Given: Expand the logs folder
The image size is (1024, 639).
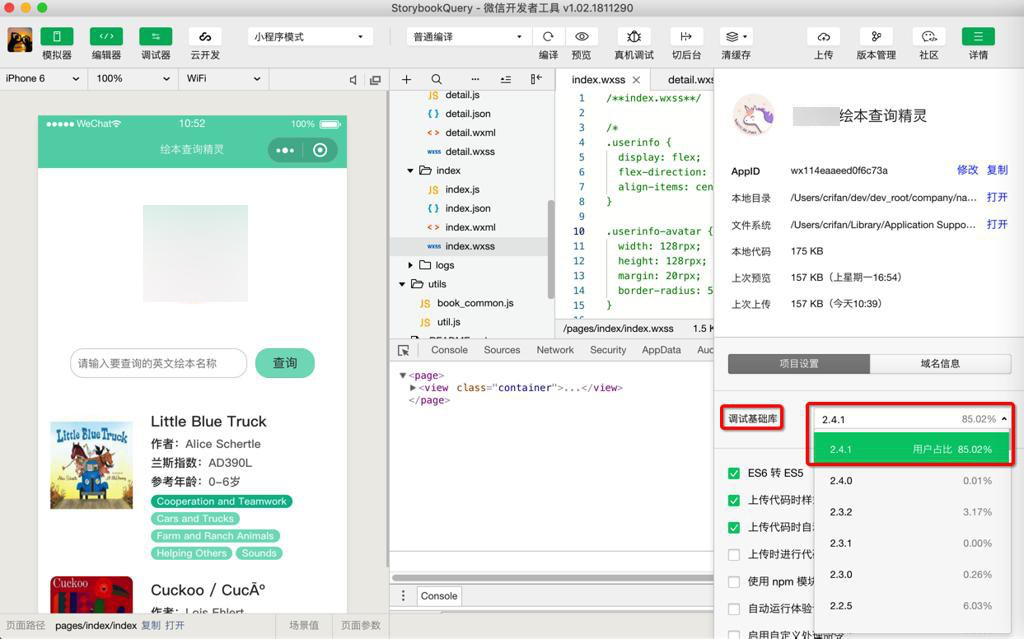Looking at the screenshot, I should click(410, 265).
